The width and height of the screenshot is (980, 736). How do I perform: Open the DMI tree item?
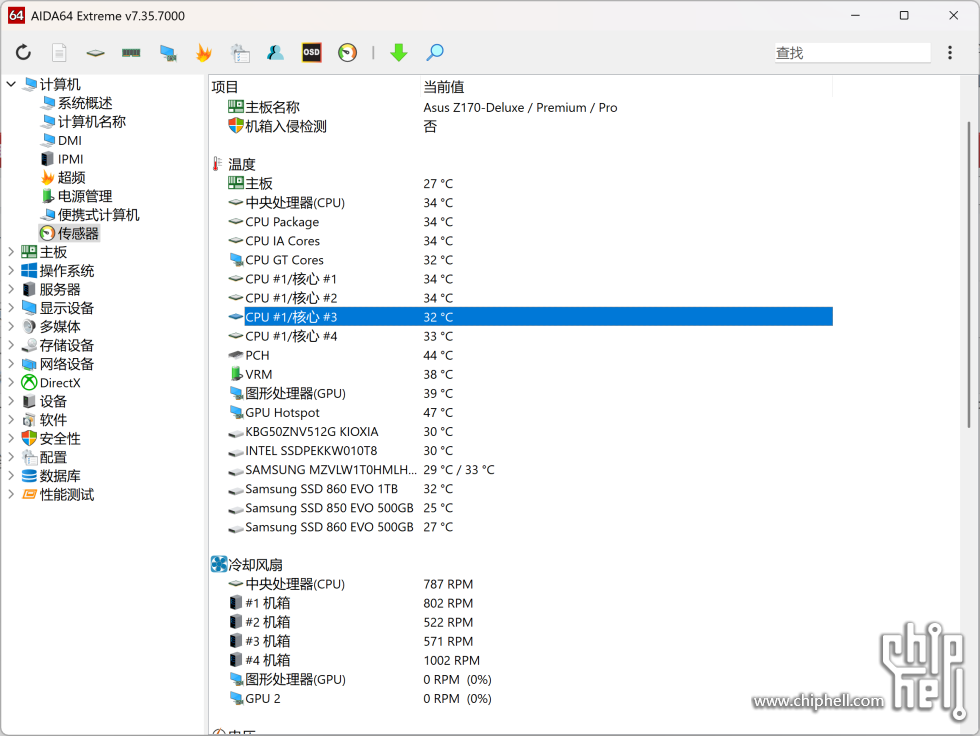coord(61,140)
